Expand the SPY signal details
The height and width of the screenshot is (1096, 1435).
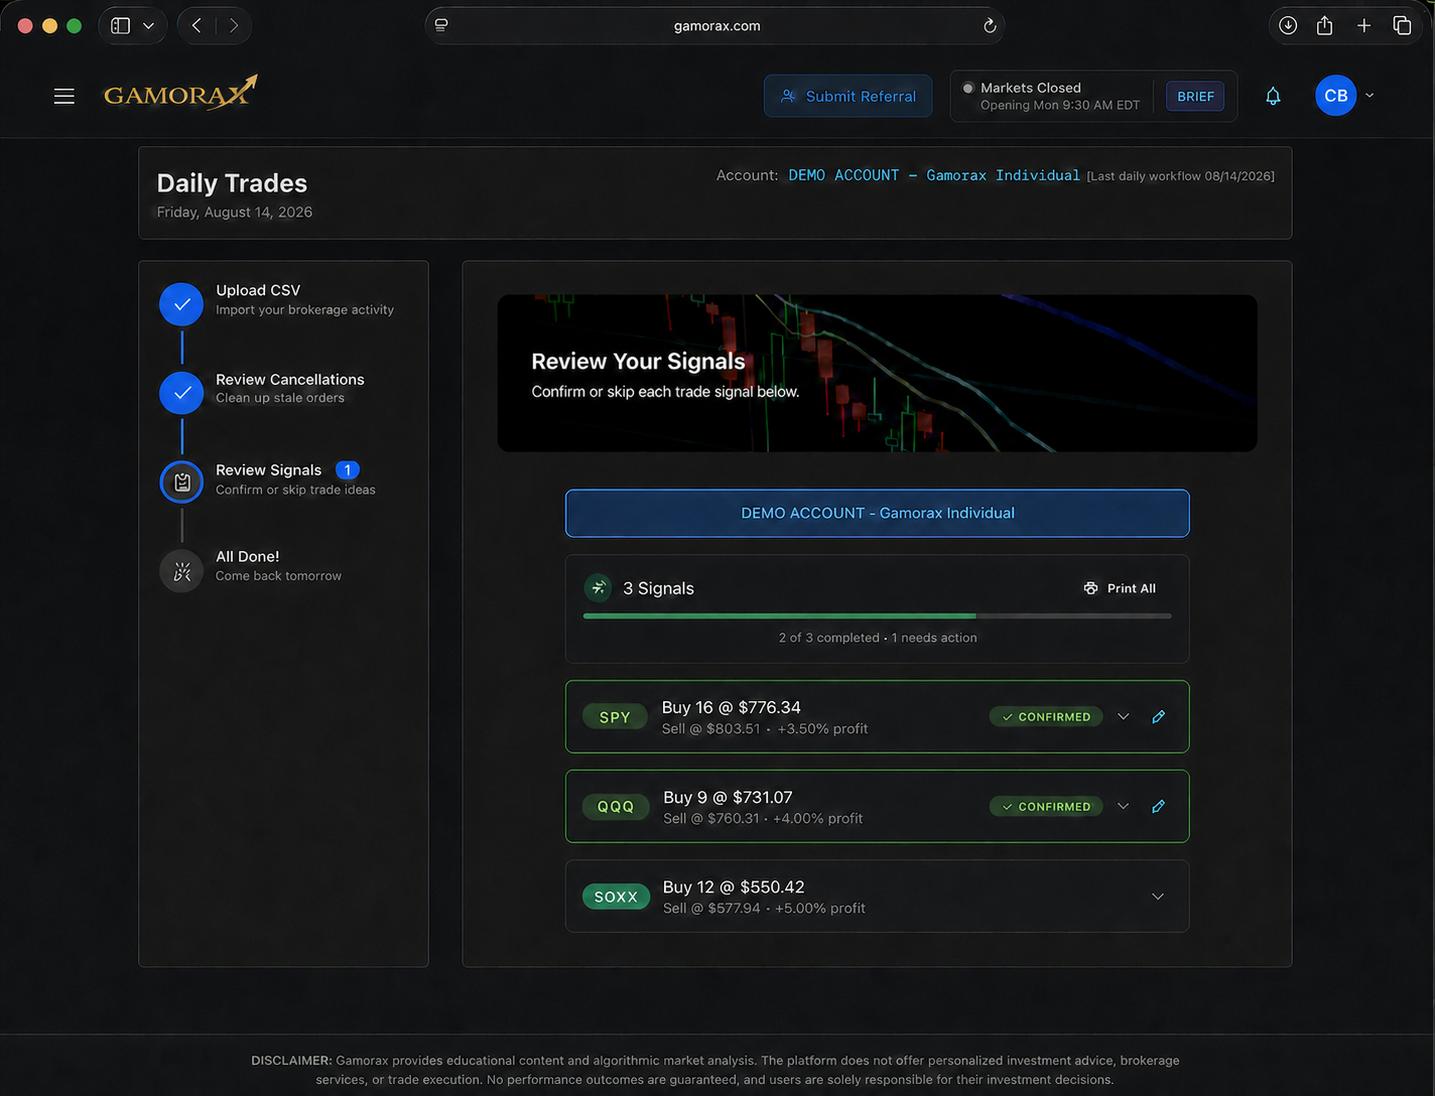click(1123, 717)
